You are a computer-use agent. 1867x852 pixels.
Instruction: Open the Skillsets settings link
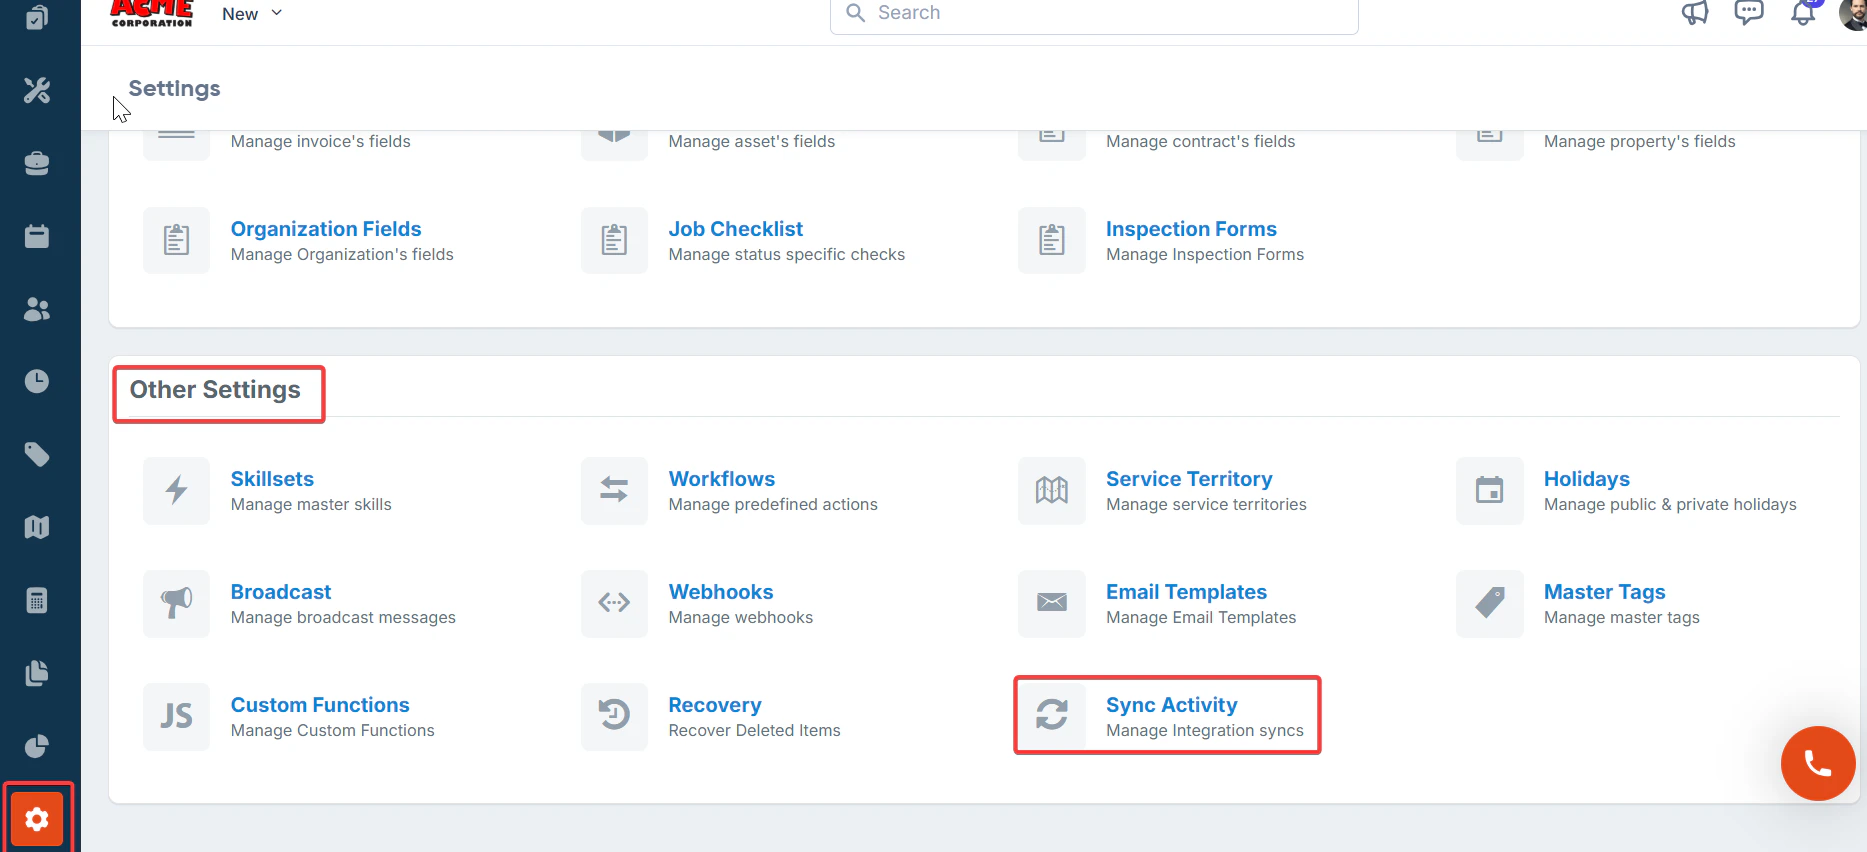point(272,479)
